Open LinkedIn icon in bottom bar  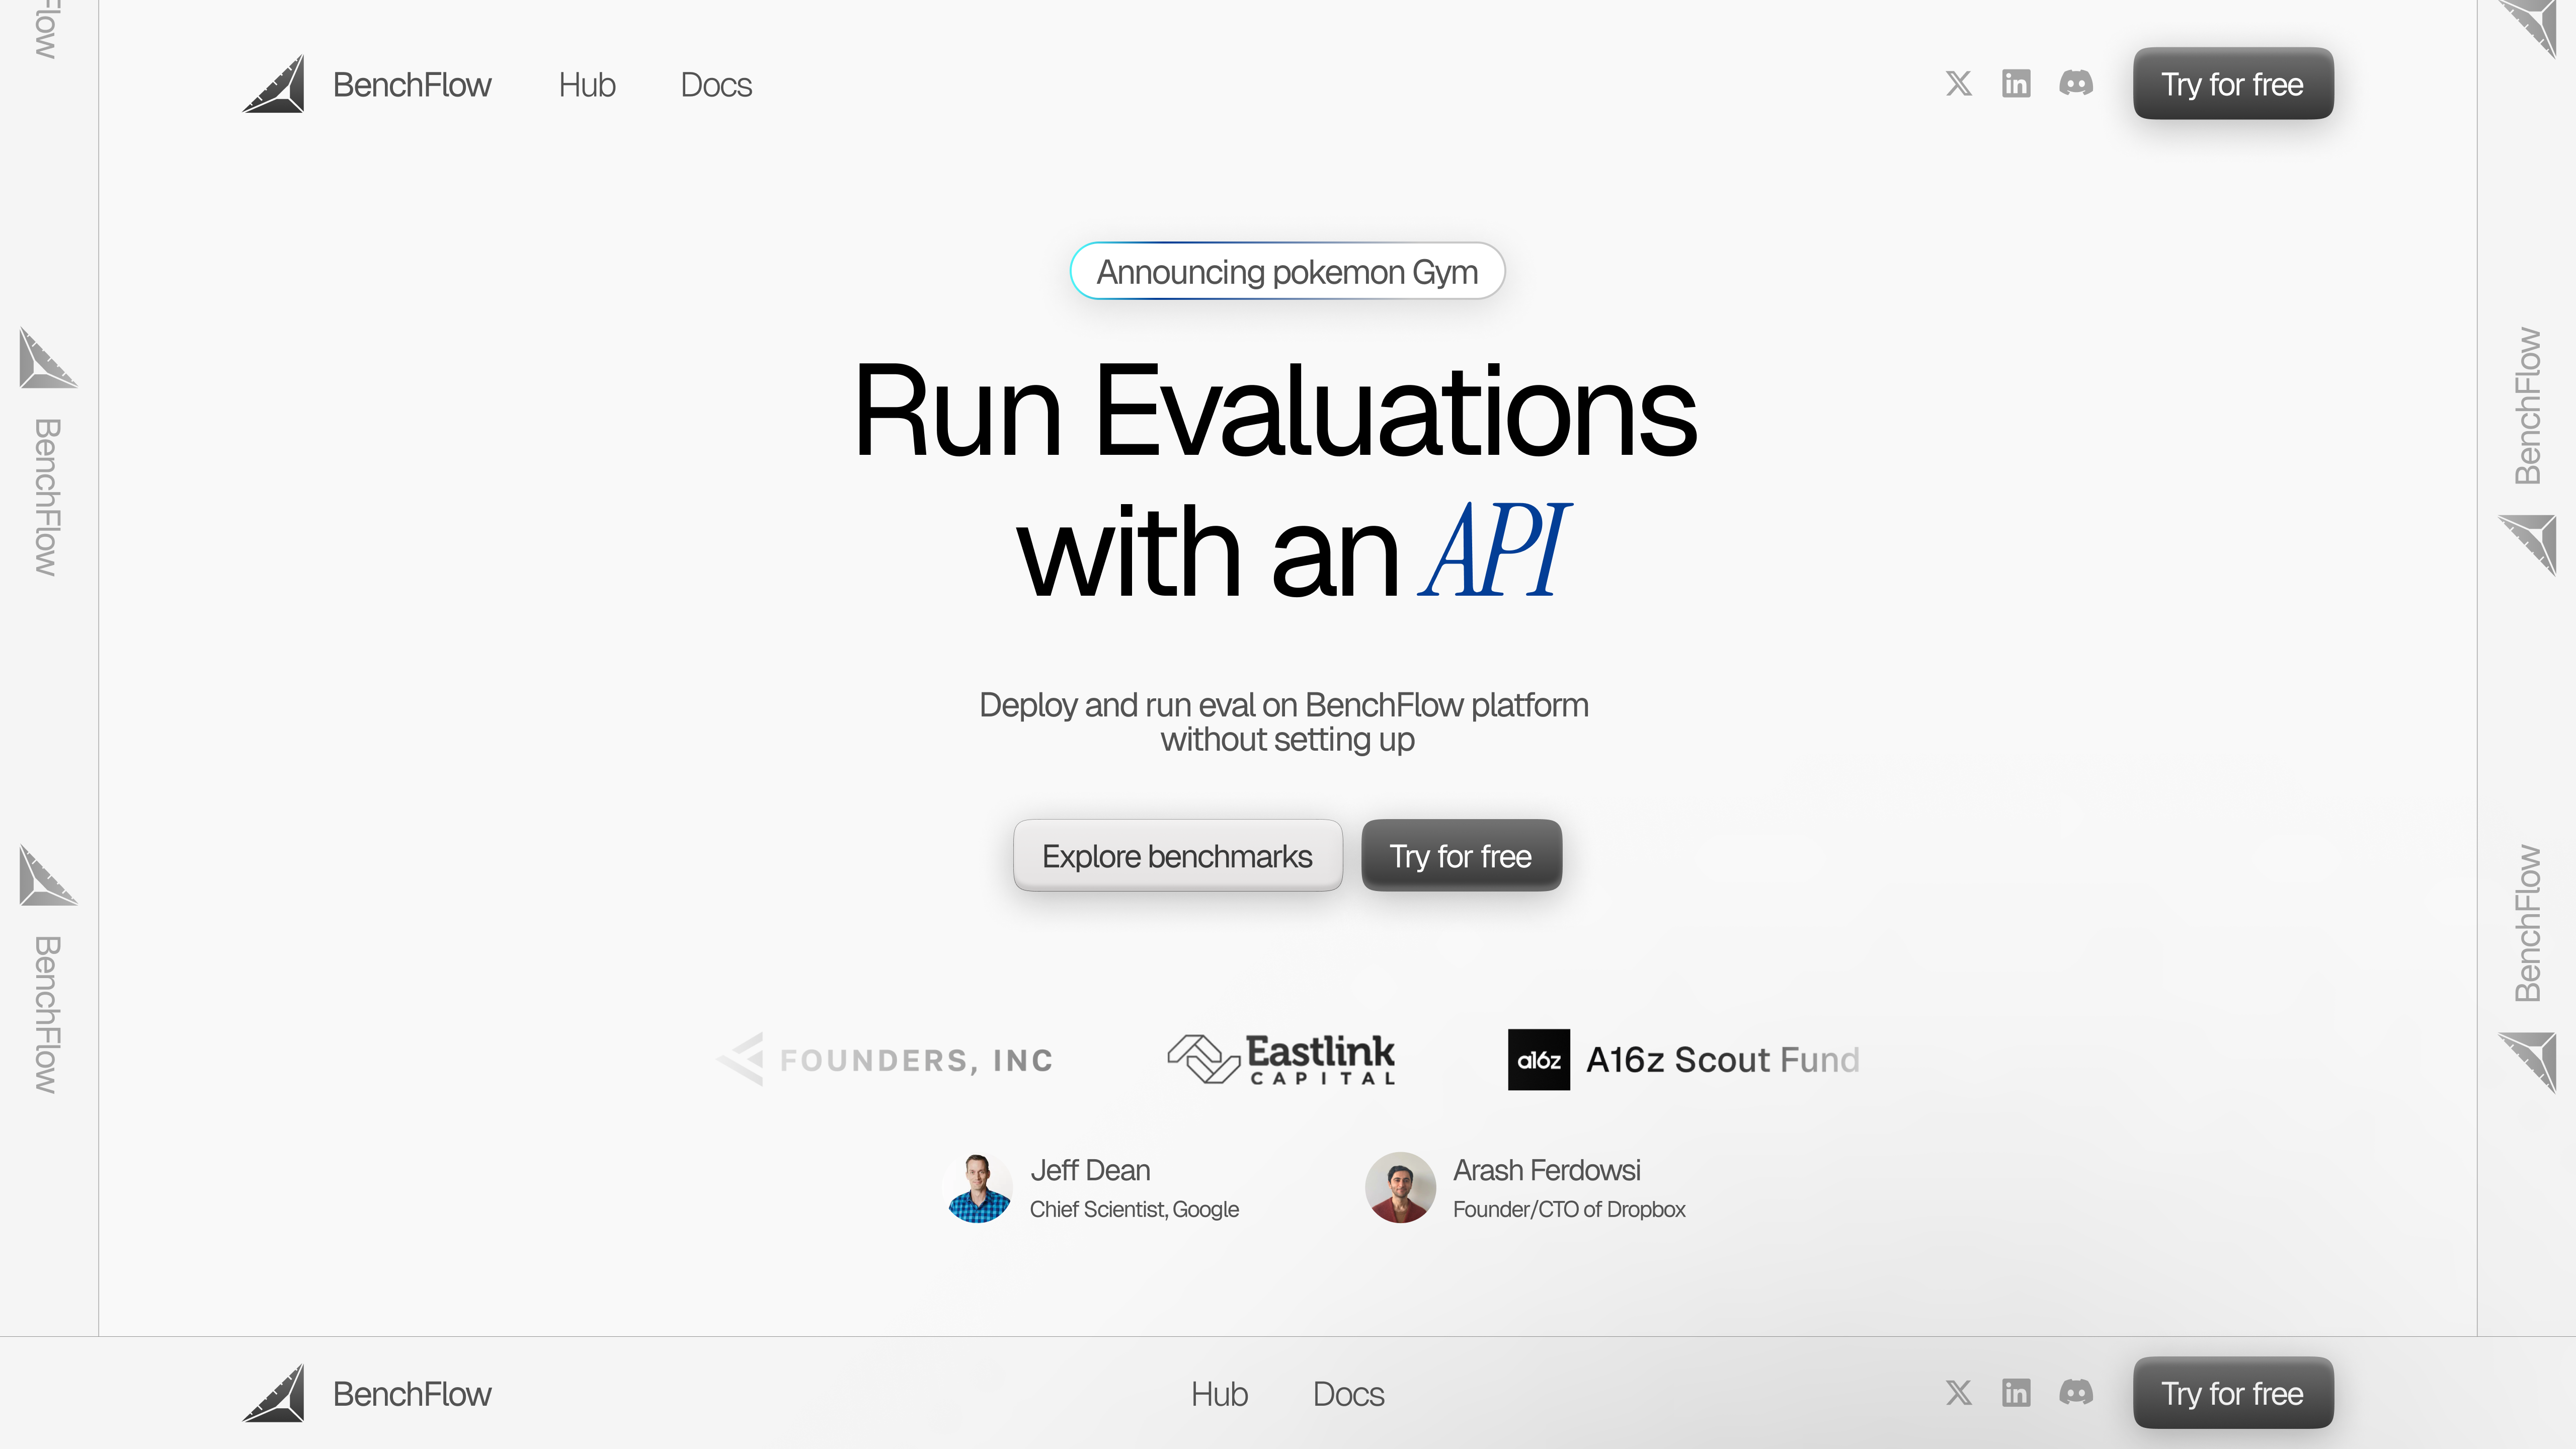point(2016,1393)
